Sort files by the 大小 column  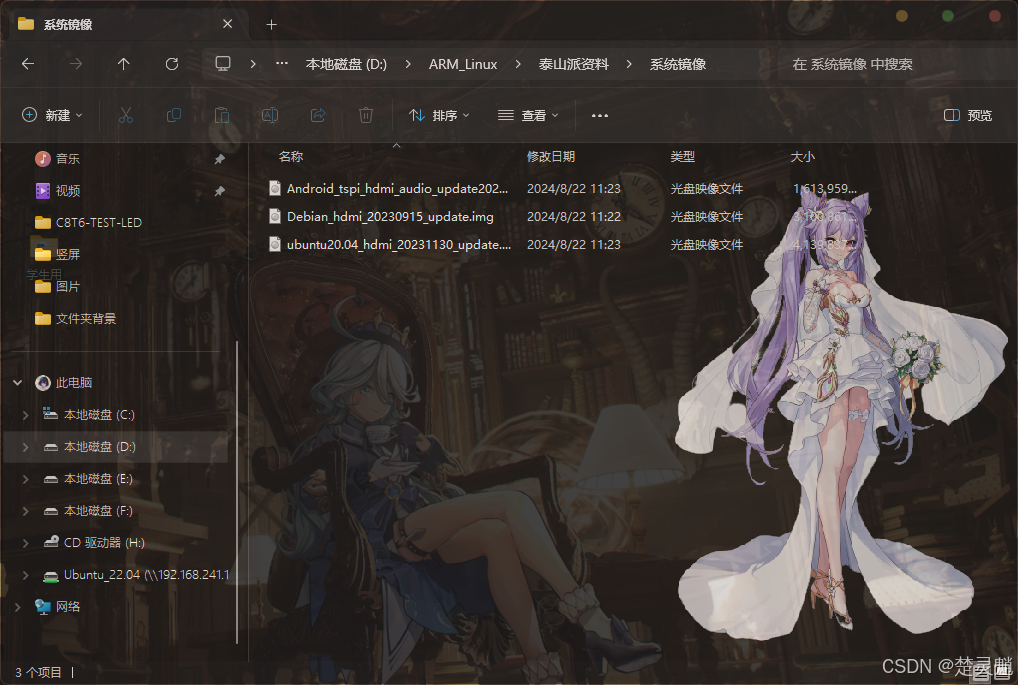click(802, 156)
